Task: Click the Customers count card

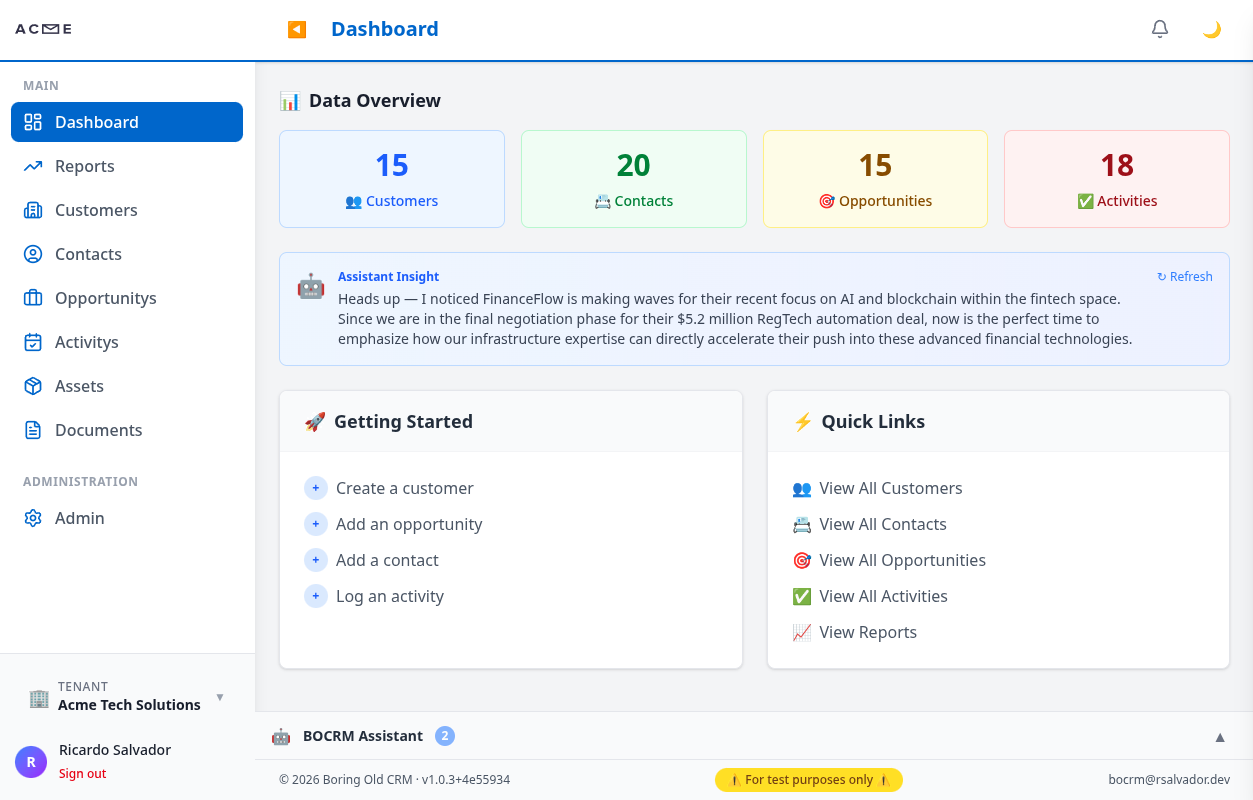Action: pyautogui.click(x=391, y=179)
